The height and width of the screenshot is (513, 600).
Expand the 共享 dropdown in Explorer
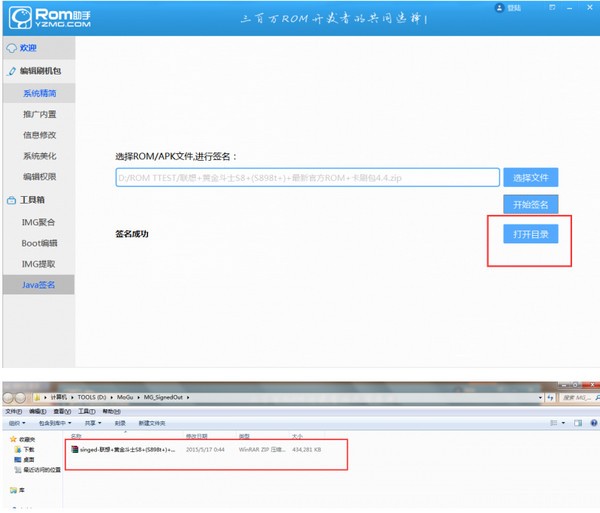93,423
